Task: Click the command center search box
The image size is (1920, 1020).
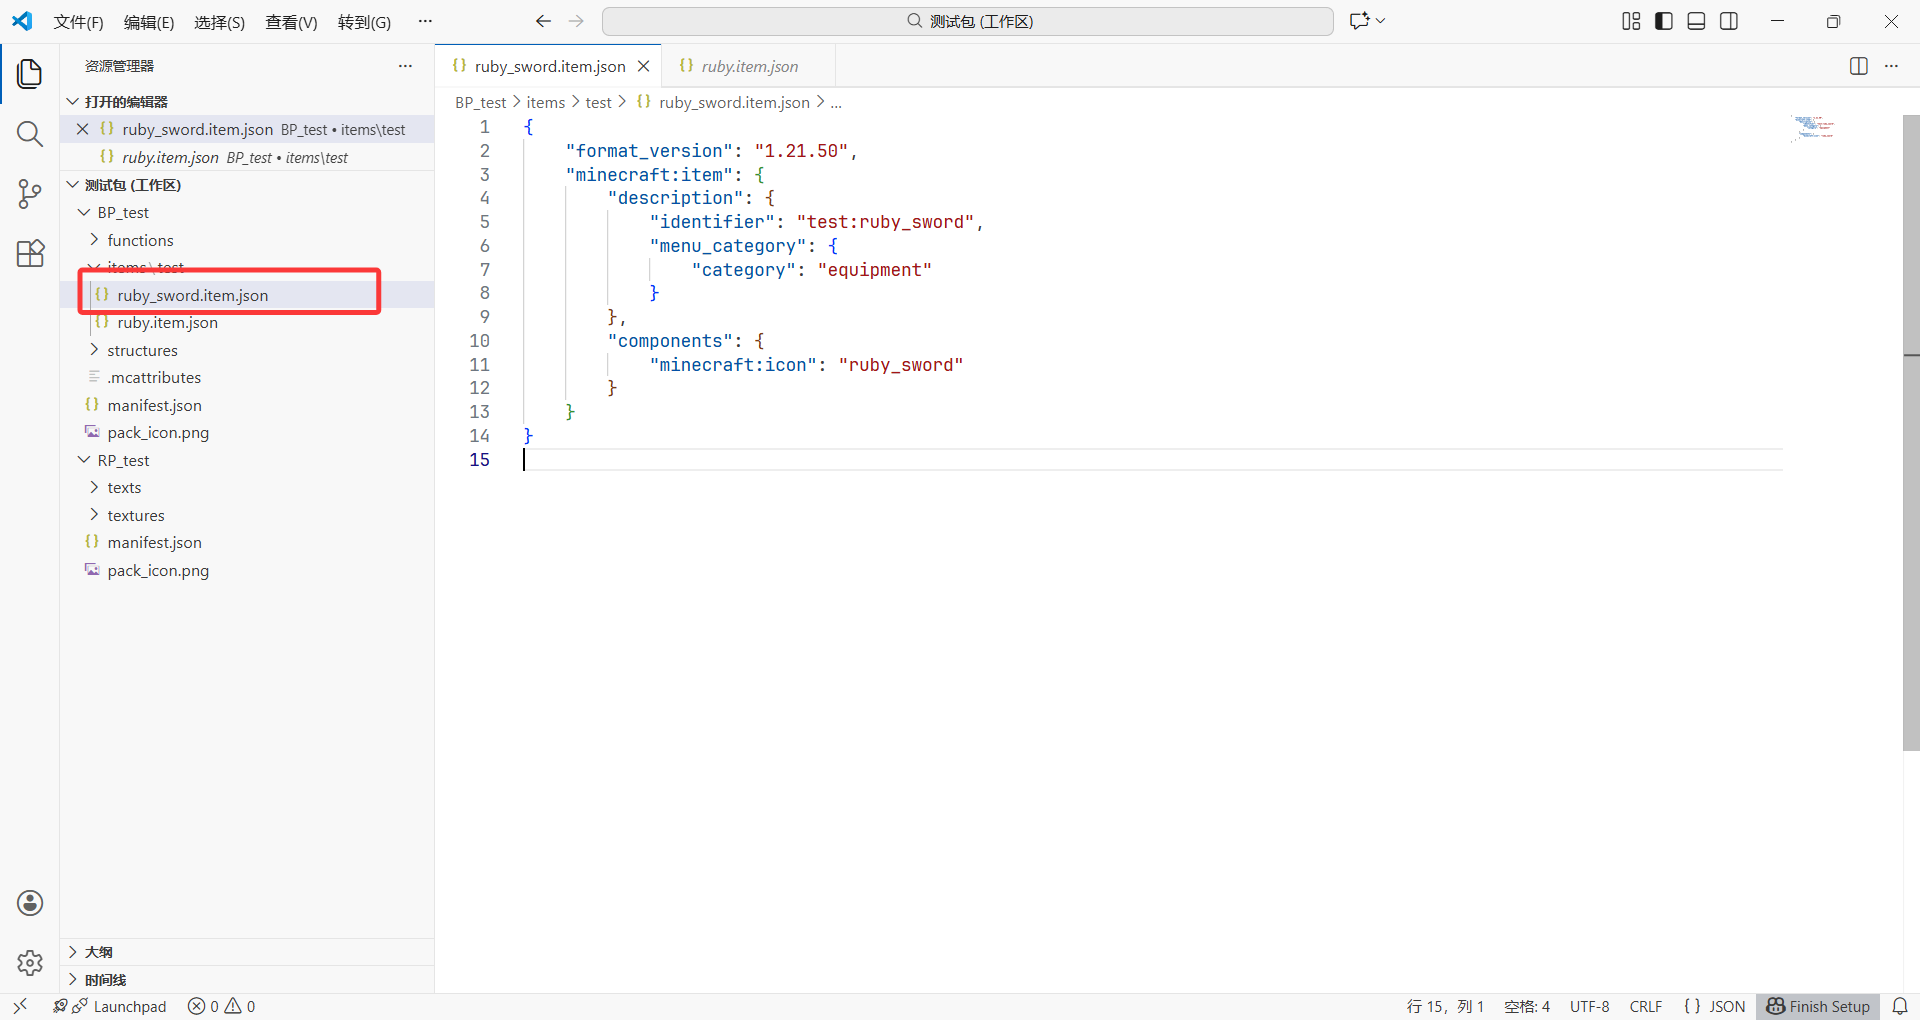Action: point(968,21)
